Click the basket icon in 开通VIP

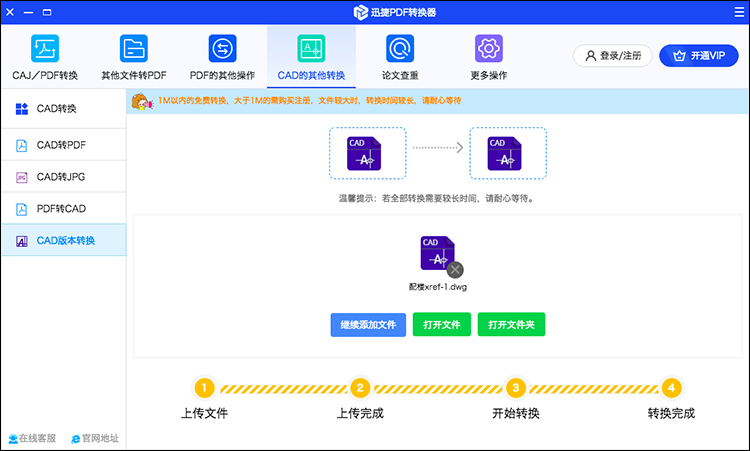[x=679, y=56]
